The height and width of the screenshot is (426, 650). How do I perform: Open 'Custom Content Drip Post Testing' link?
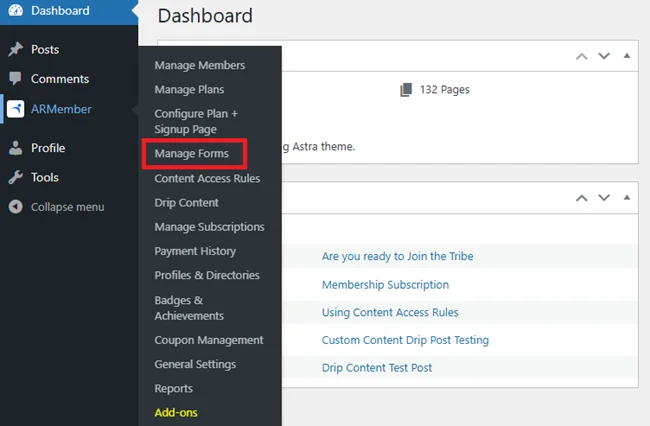(405, 340)
